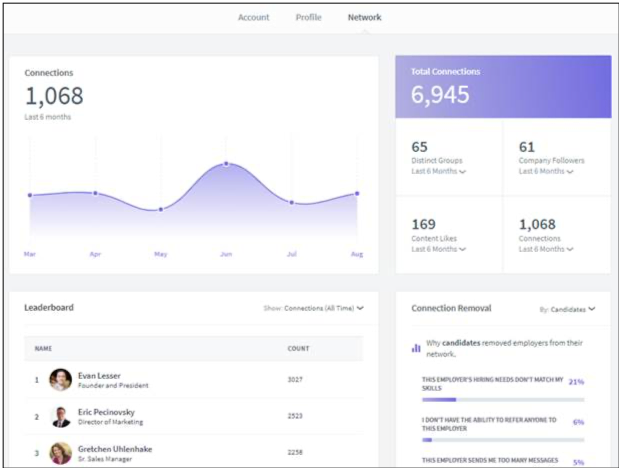The height and width of the screenshot is (468, 619).
Task: Expand Last 6 Months under Company Followers
Action: pyautogui.click(x=546, y=171)
